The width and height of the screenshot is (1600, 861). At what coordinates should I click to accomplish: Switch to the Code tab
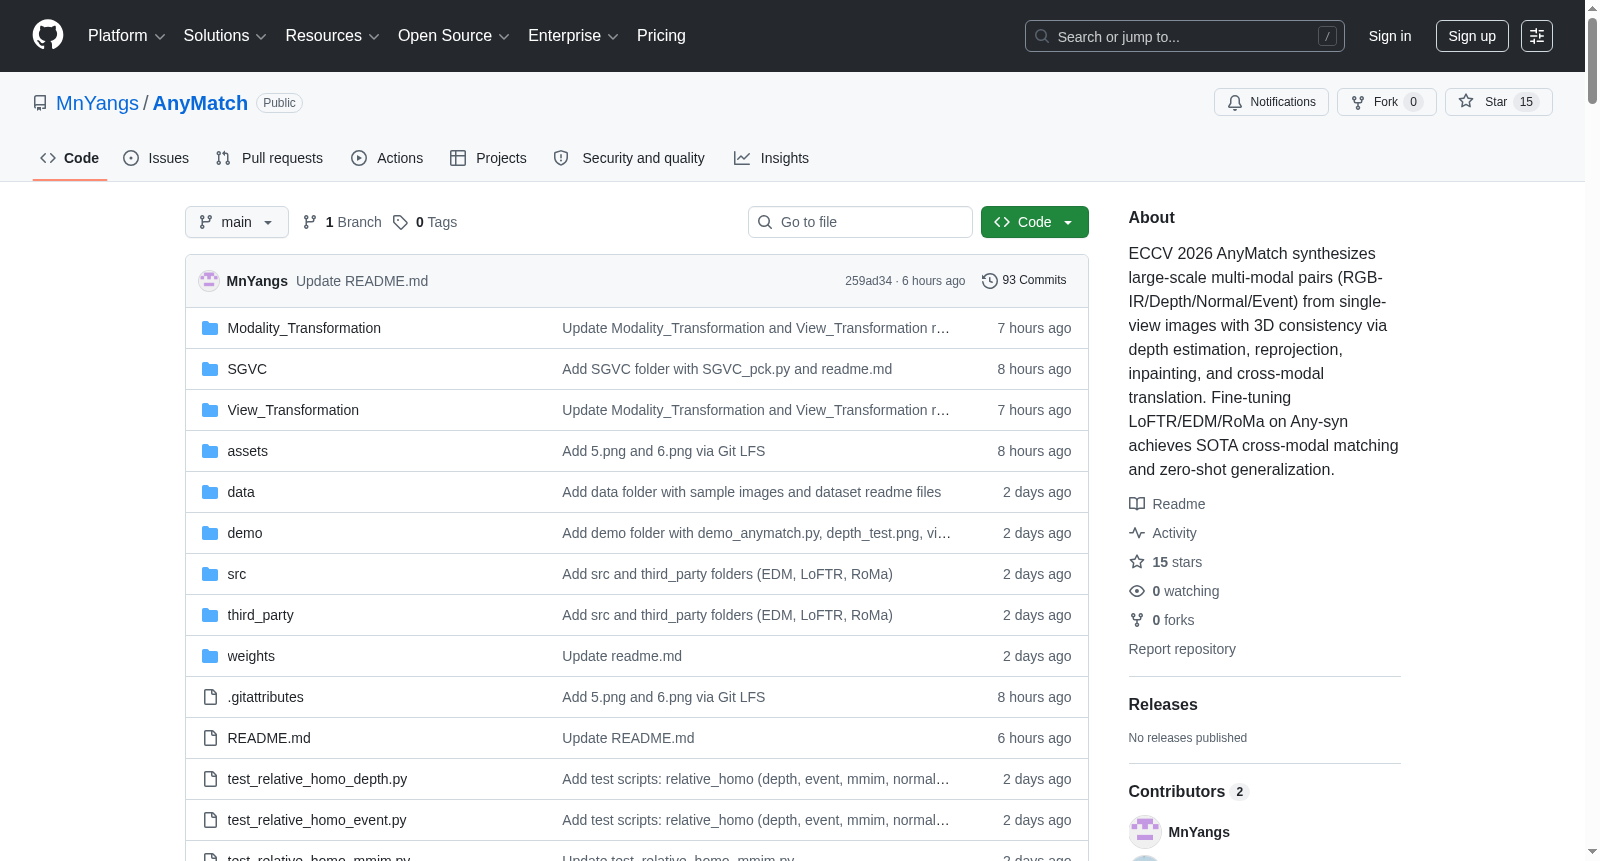pos(70,158)
